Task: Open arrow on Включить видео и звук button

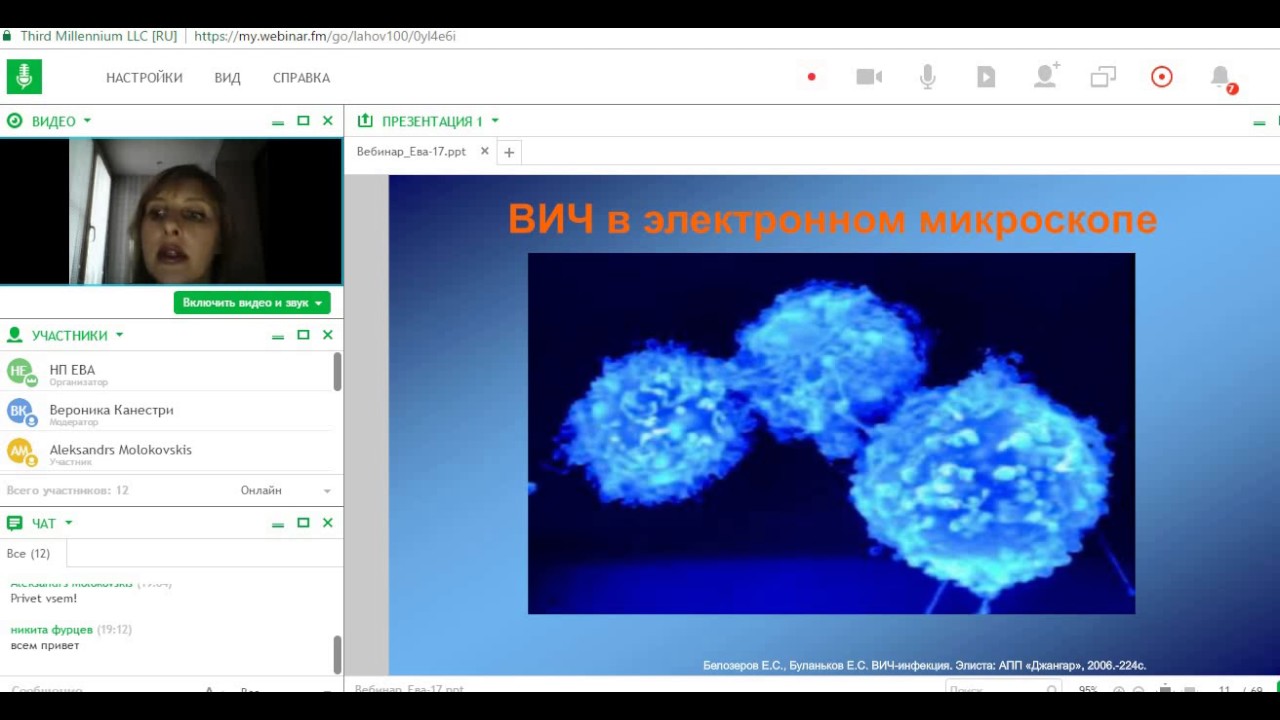Action: click(319, 303)
